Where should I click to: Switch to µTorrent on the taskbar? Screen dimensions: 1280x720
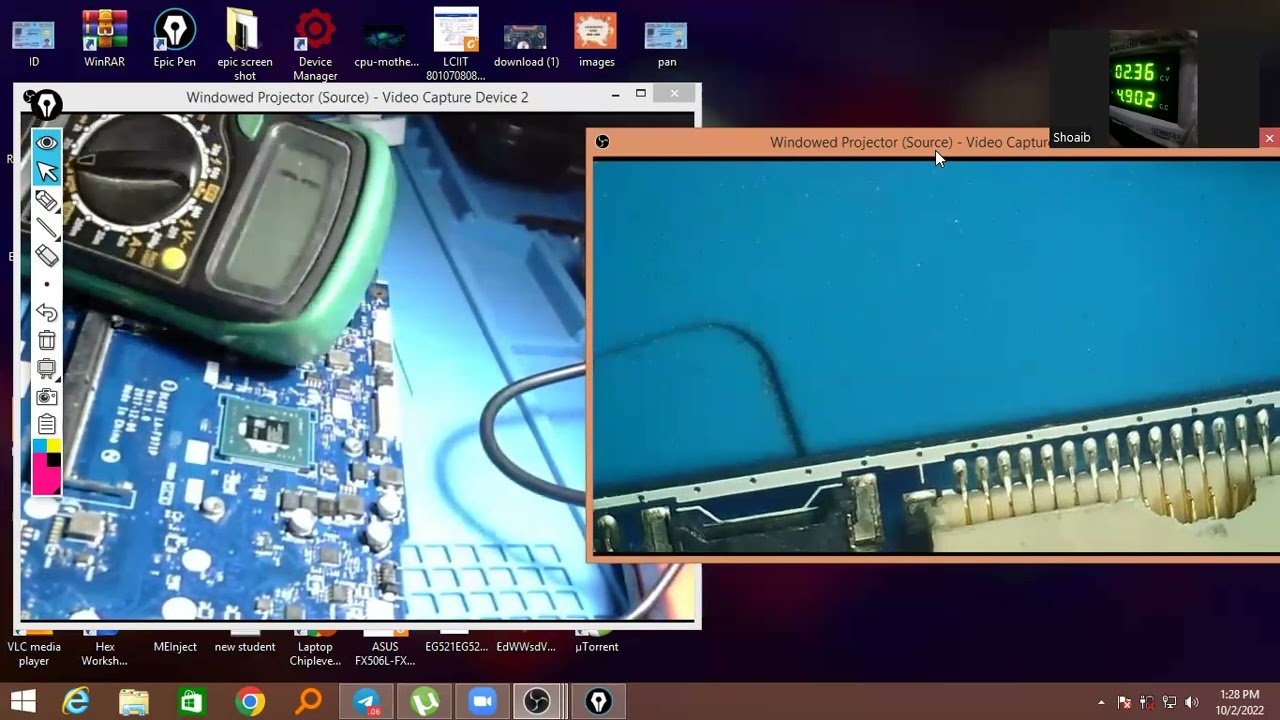424,702
